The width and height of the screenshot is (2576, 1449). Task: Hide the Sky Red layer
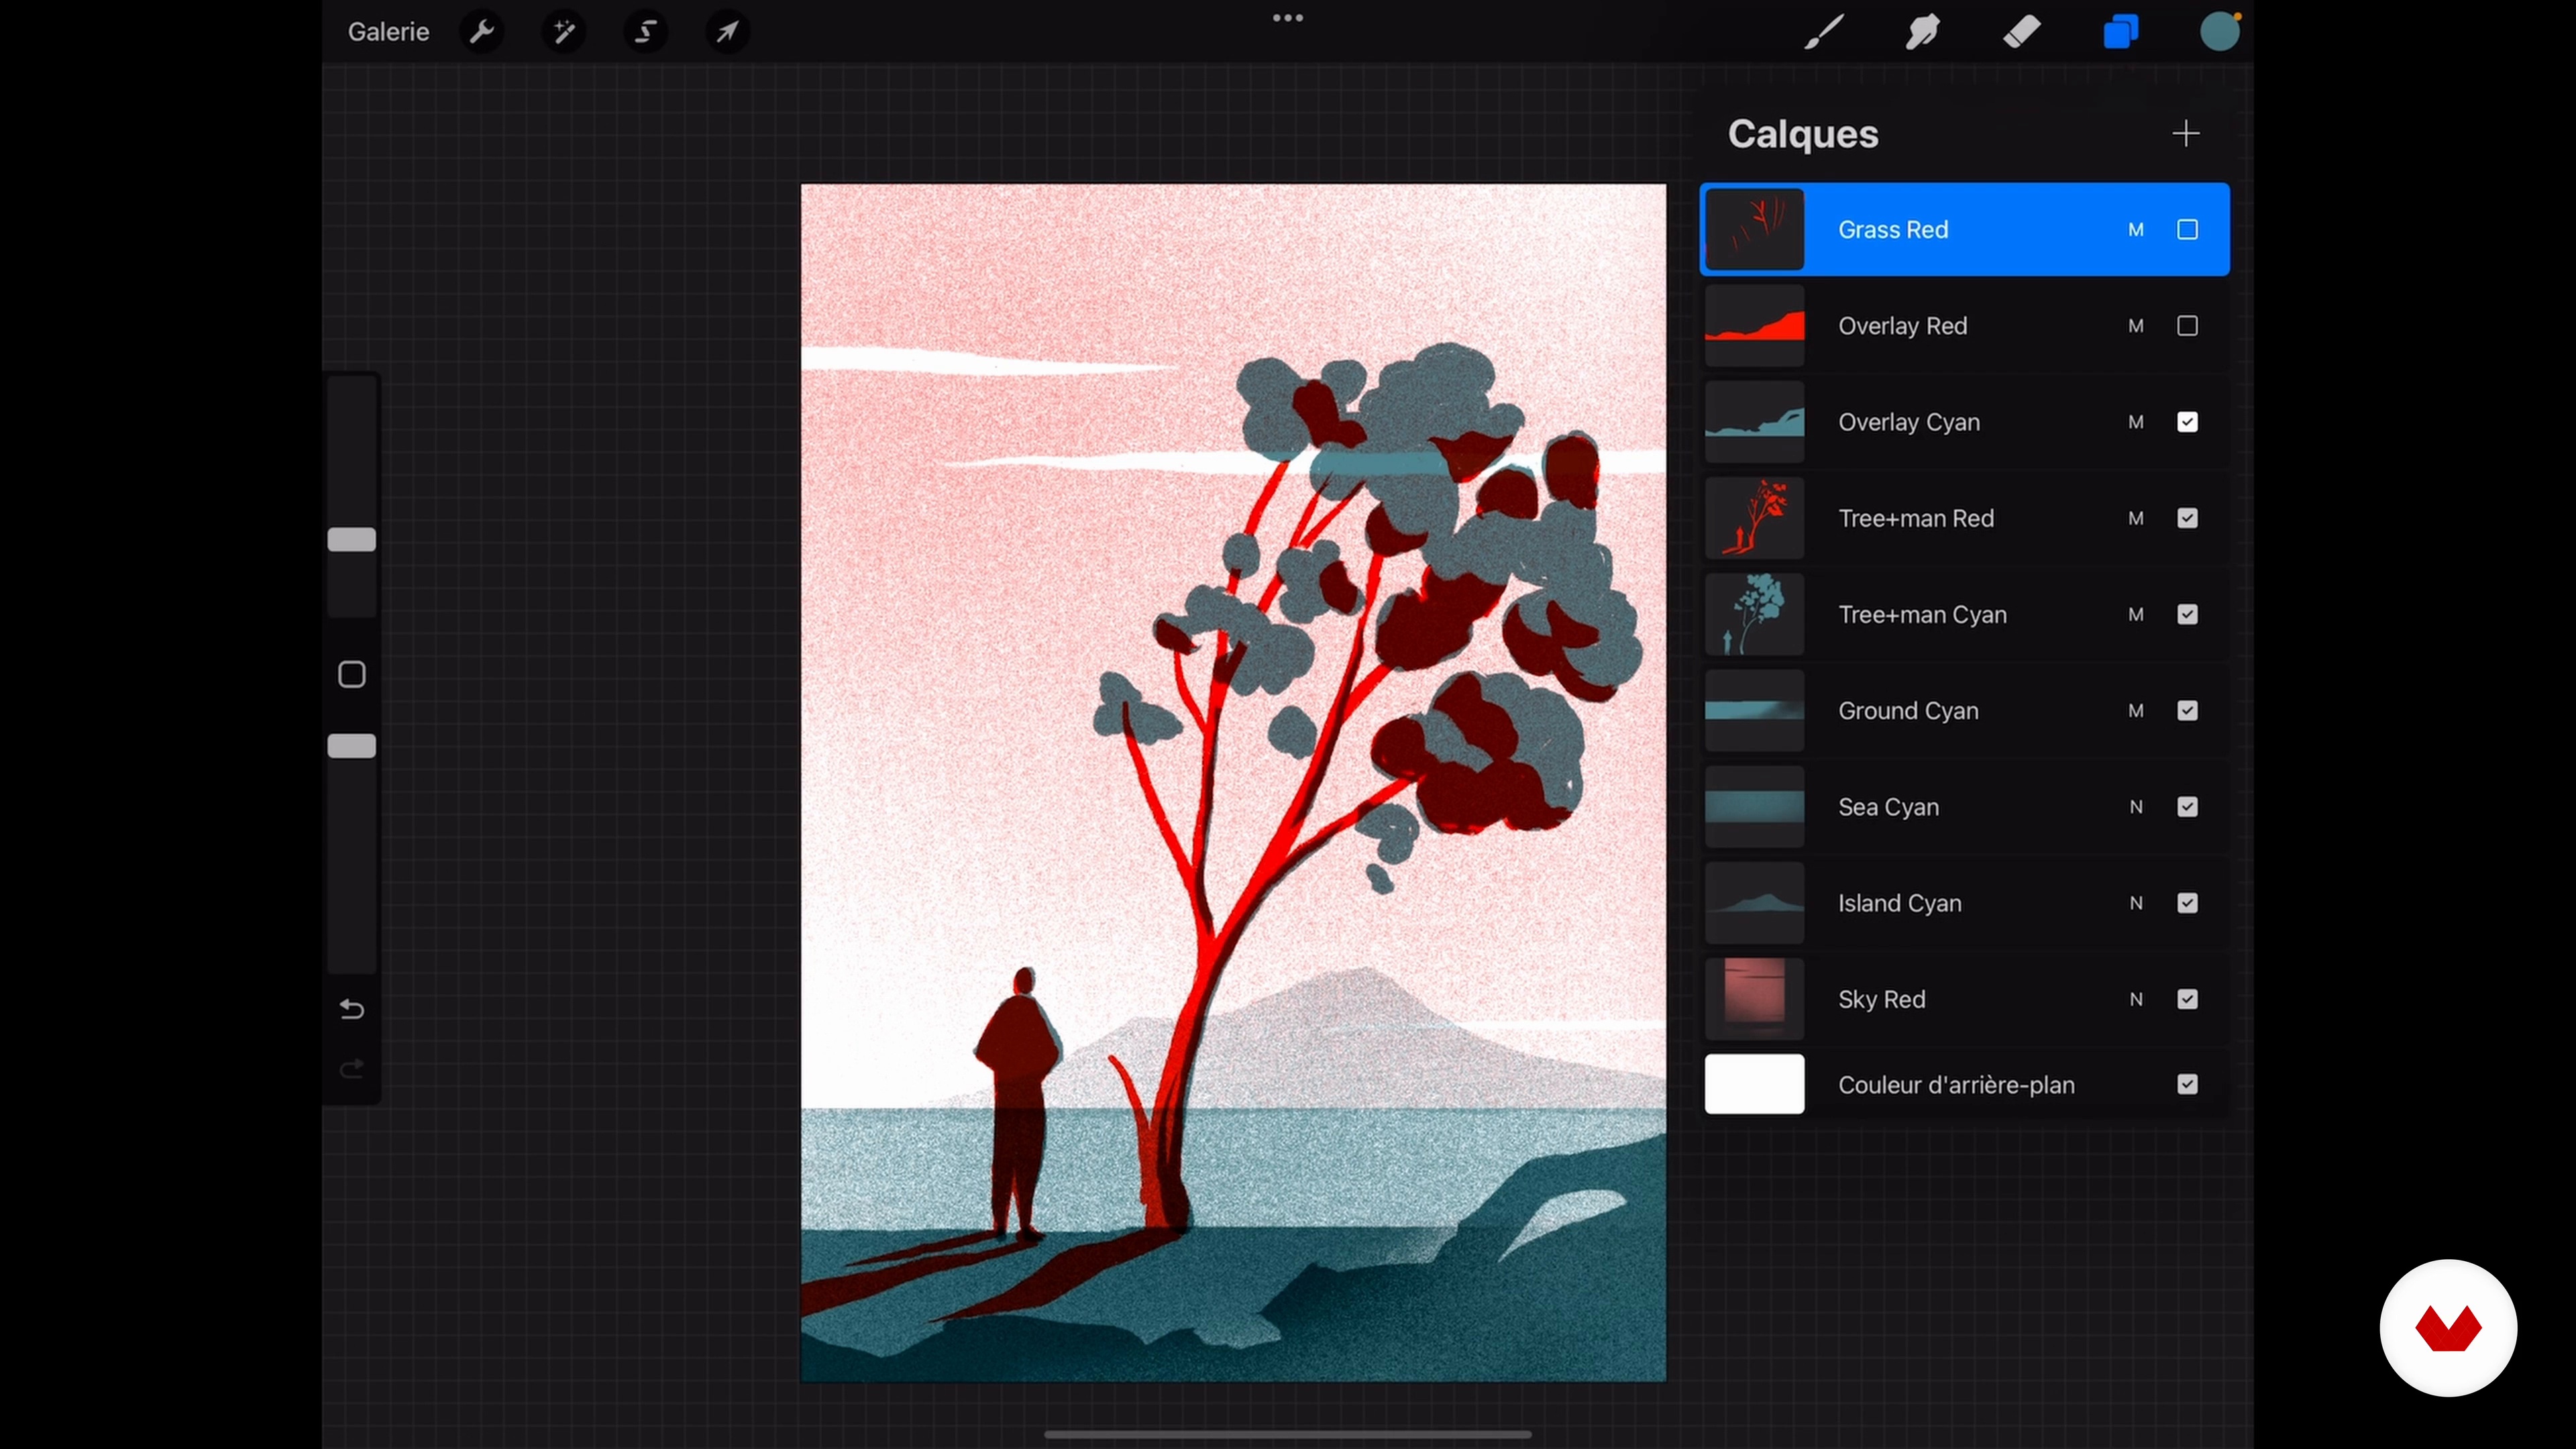pos(2187,999)
